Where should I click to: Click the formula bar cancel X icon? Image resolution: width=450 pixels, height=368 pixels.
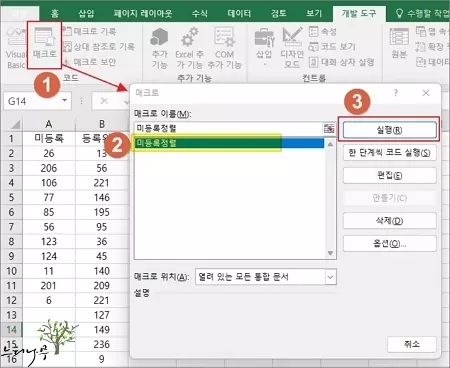[x=104, y=101]
